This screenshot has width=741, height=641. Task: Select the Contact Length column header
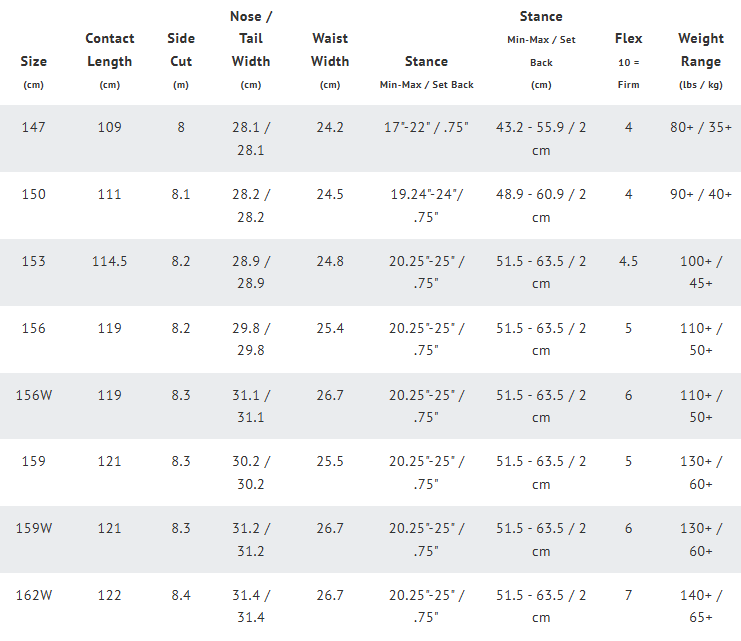pos(110,61)
